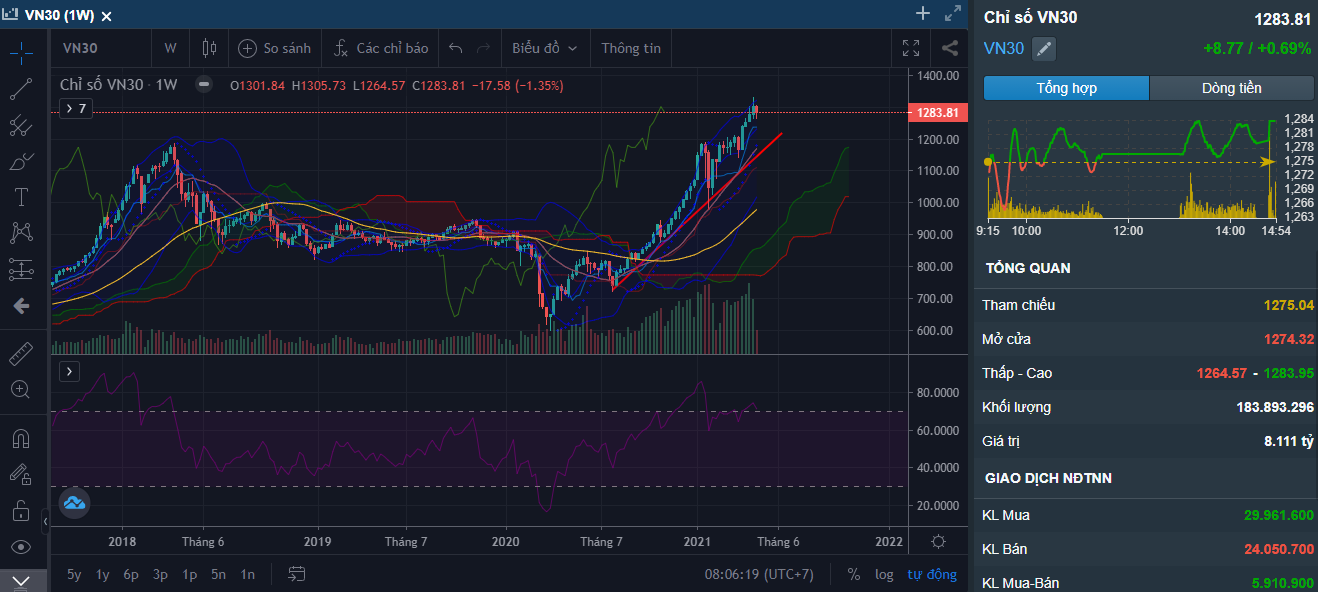Viewport: 1318px width, 592px height.
Task: Expand the RSI pane legend arrow
Action: click(70, 372)
